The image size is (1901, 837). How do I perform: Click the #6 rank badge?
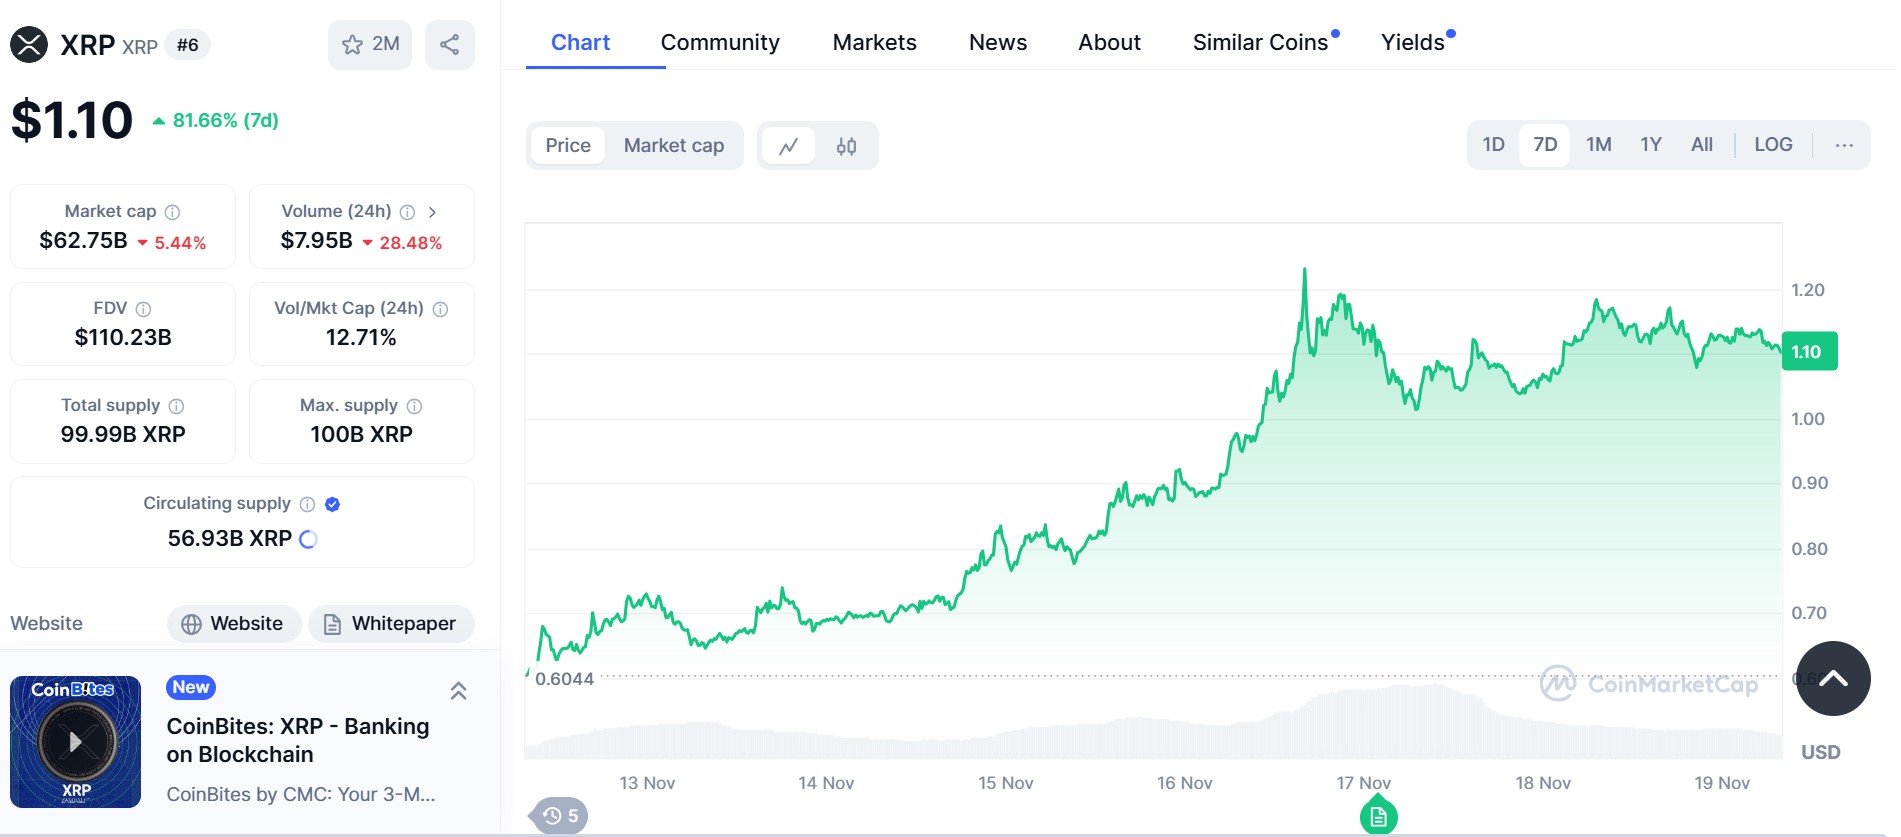pyautogui.click(x=188, y=45)
